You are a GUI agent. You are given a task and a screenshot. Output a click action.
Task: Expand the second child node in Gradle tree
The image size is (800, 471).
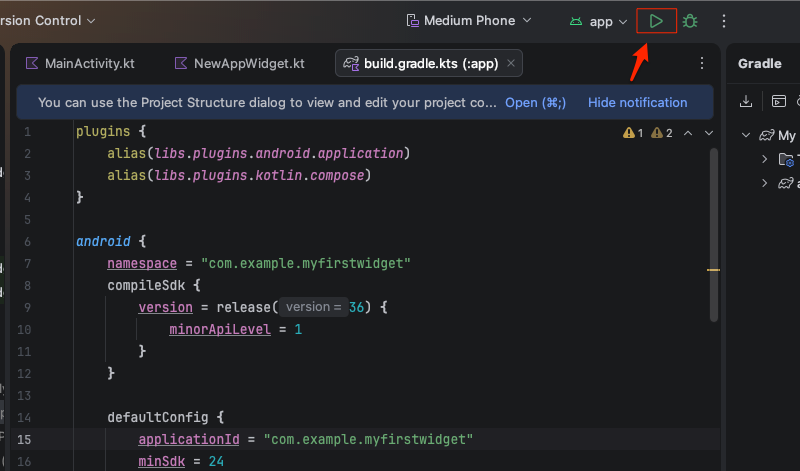pyautogui.click(x=764, y=183)
